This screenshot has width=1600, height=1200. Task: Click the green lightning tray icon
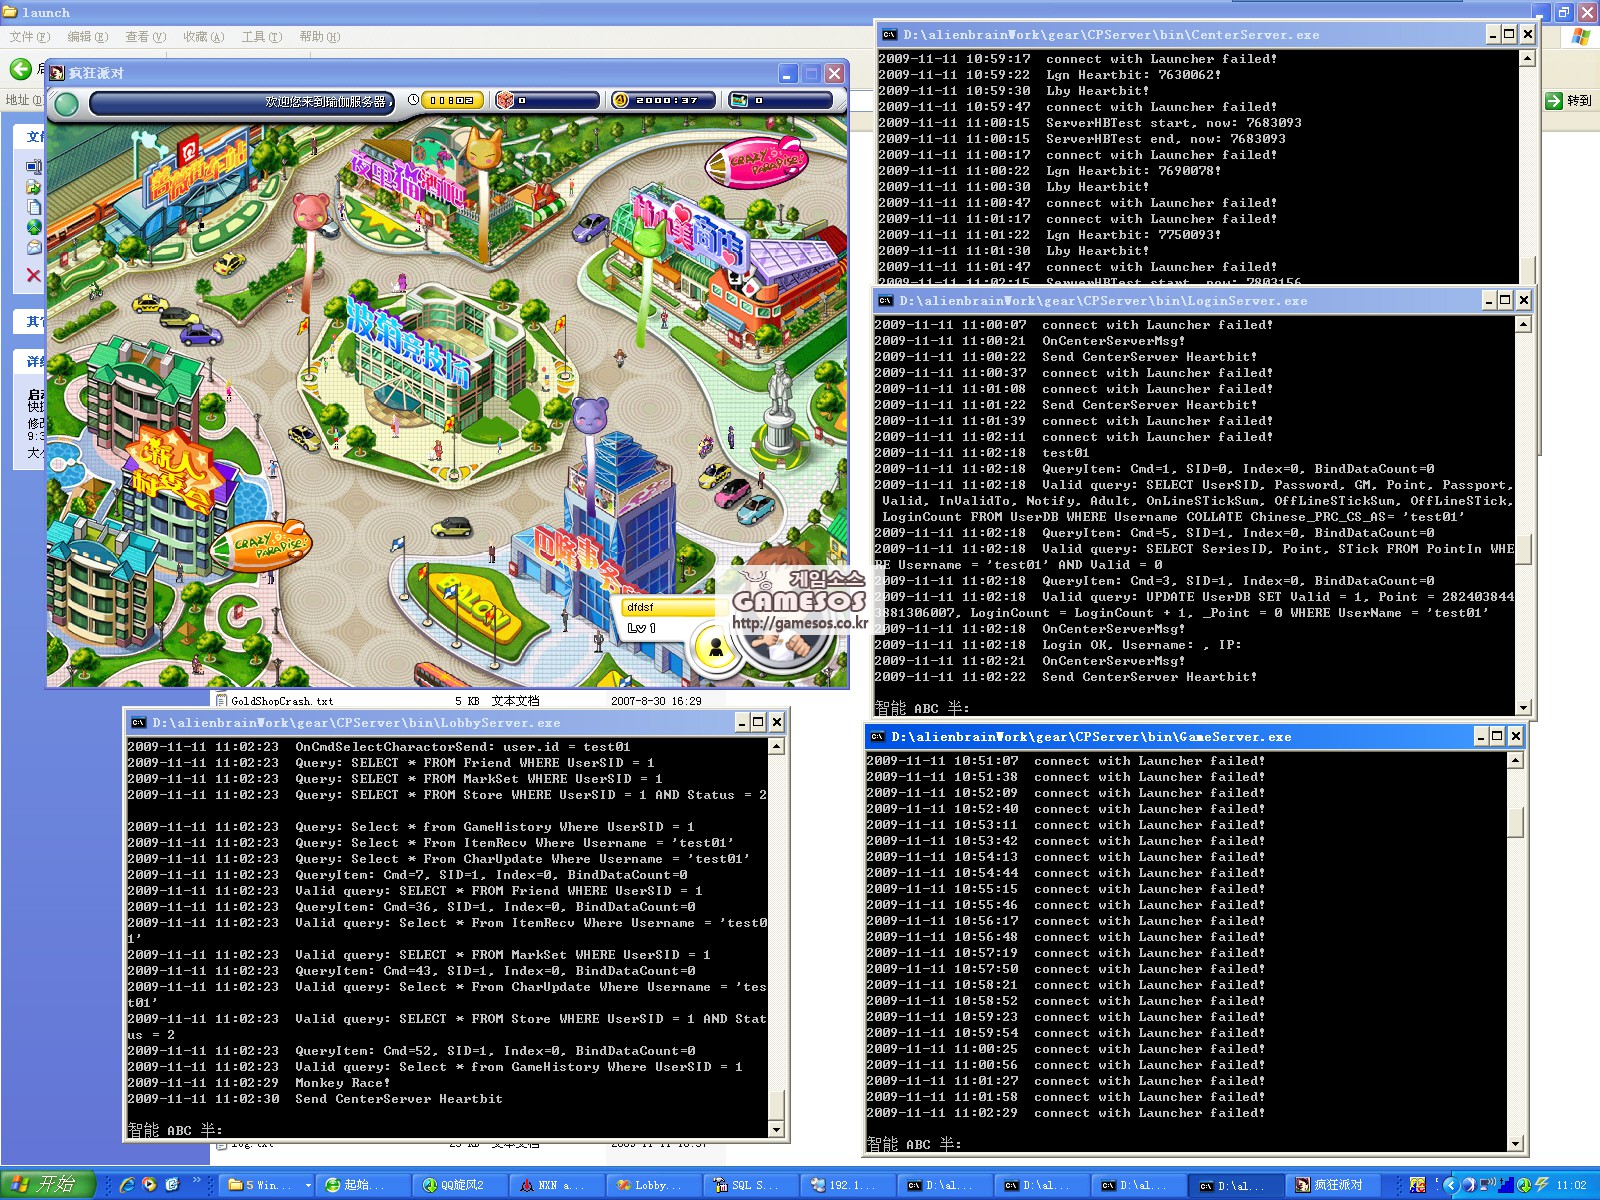click(1542, 1185)
